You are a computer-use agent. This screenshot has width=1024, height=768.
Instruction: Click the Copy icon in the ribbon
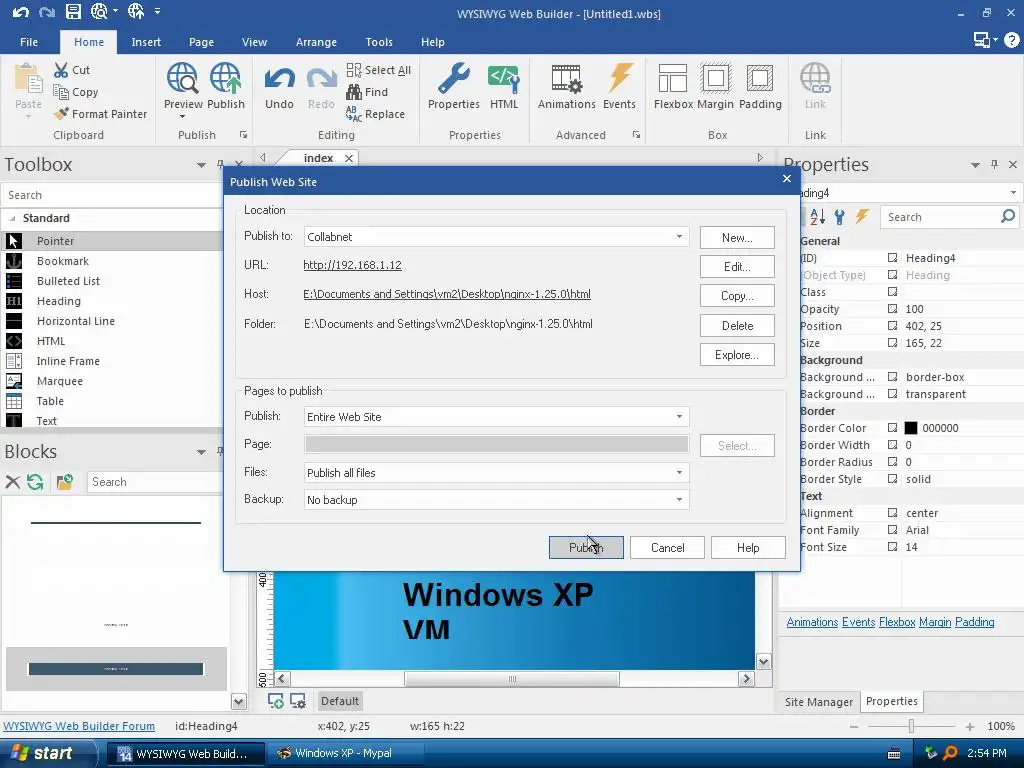coord(61,92)
